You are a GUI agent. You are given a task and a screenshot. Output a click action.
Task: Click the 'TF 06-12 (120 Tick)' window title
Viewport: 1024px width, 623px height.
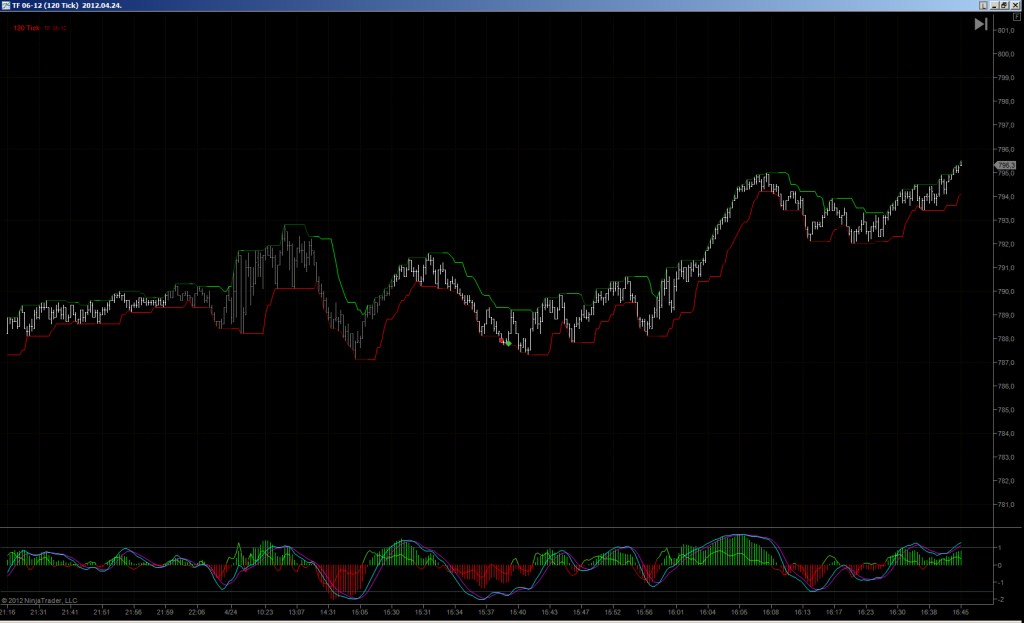45,5
